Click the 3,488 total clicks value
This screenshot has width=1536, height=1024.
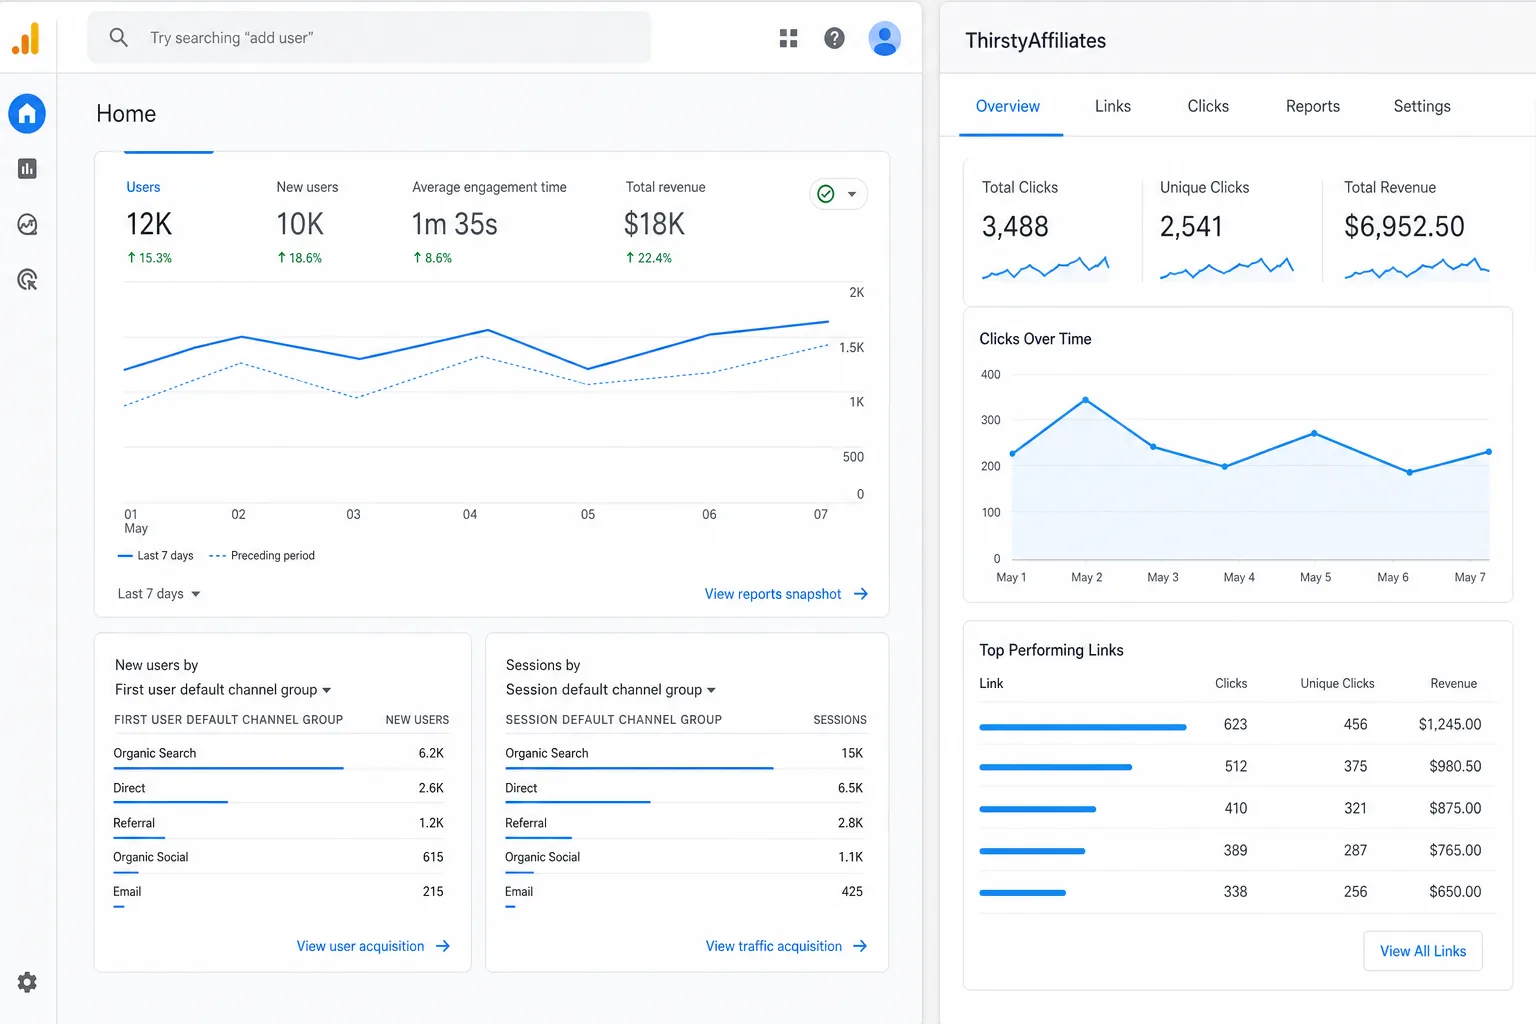click(x=1015, y=227)
